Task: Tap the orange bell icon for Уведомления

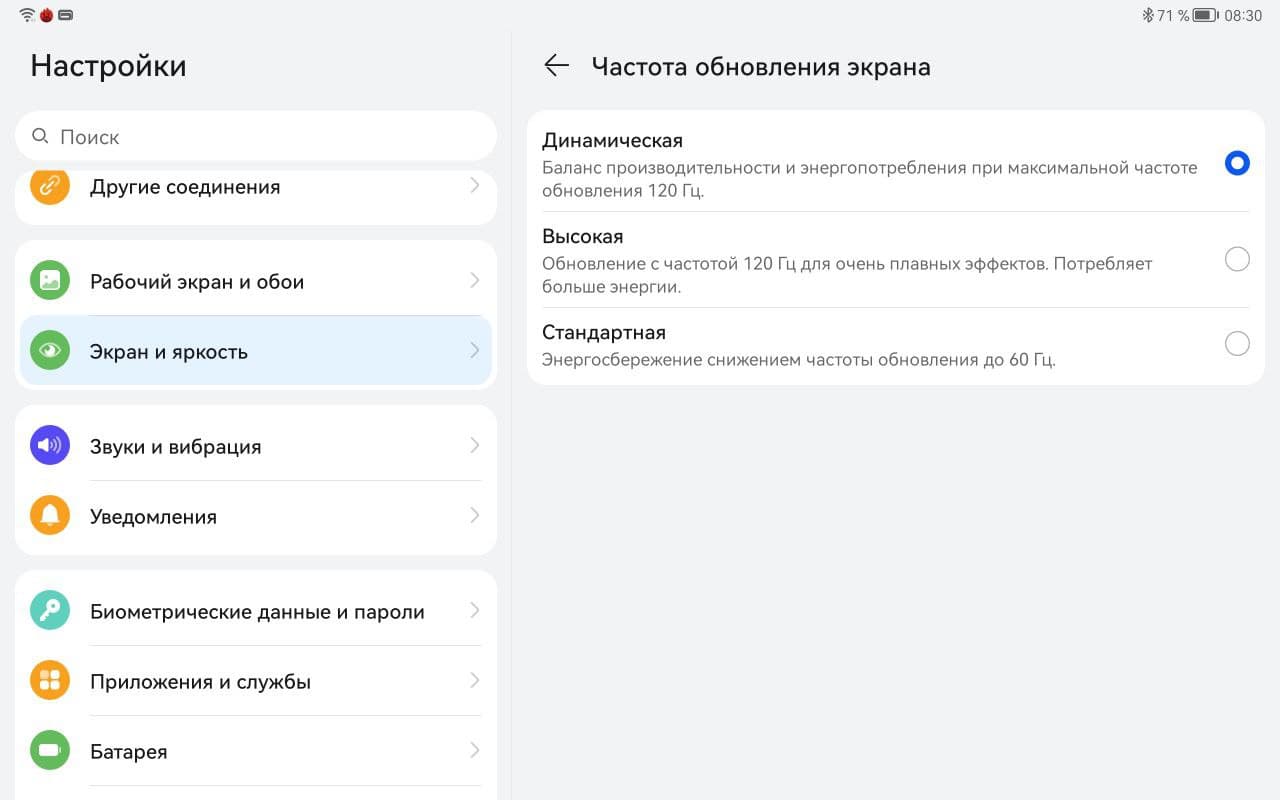Action: pyautogui.click(x=50, y=516)
